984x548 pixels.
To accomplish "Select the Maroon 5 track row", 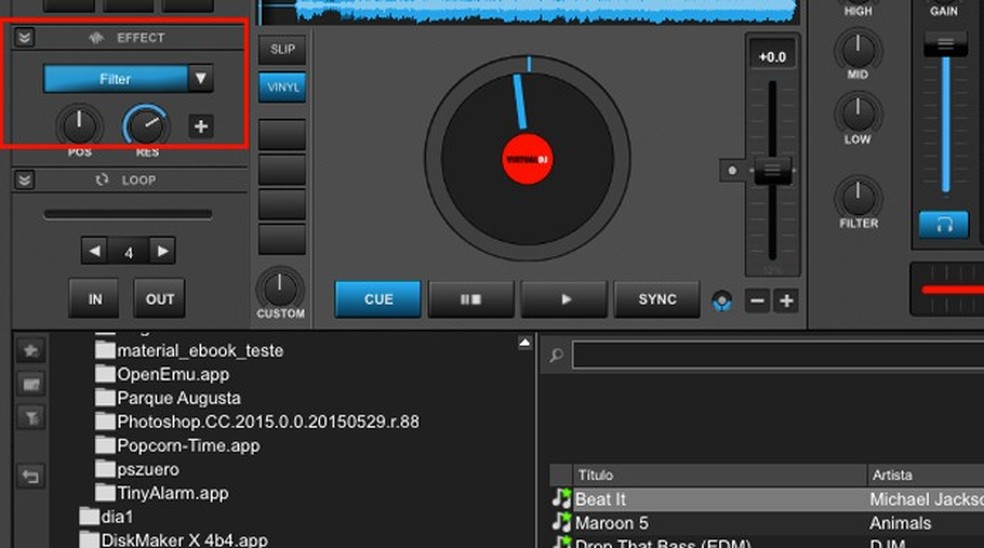I will [767, 524].
